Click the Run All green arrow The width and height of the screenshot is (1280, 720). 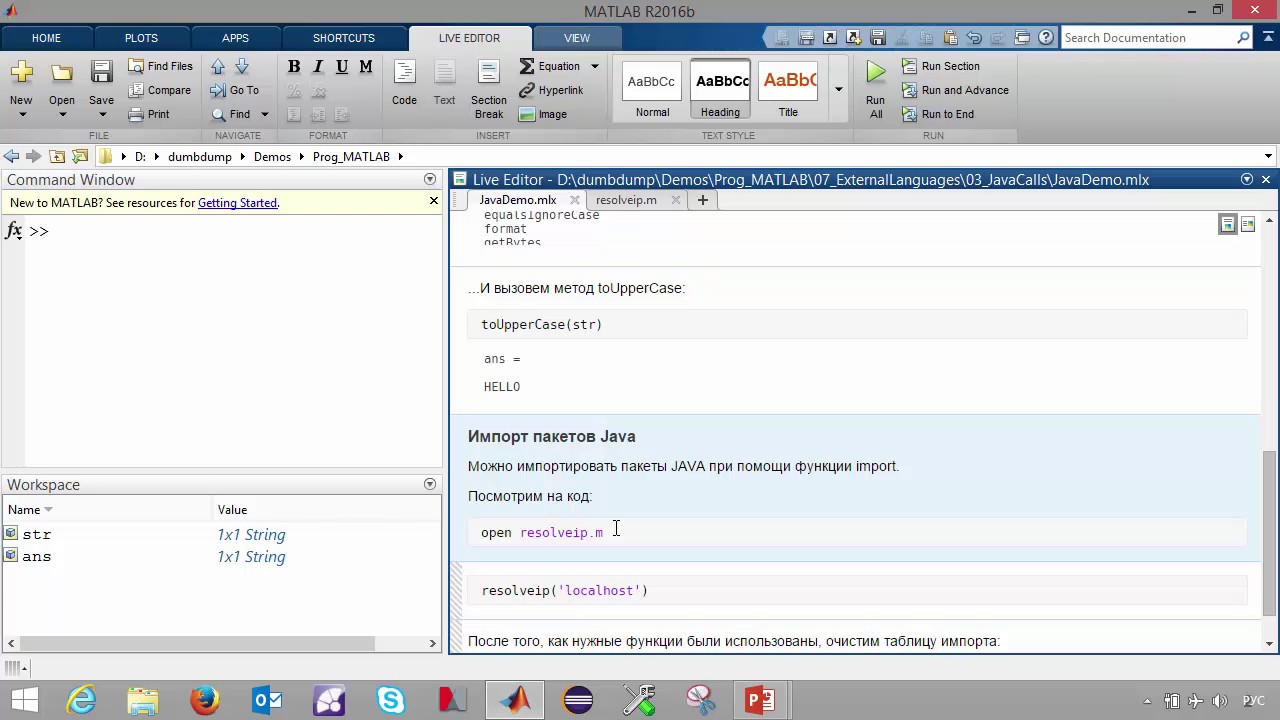pos(875,73)
